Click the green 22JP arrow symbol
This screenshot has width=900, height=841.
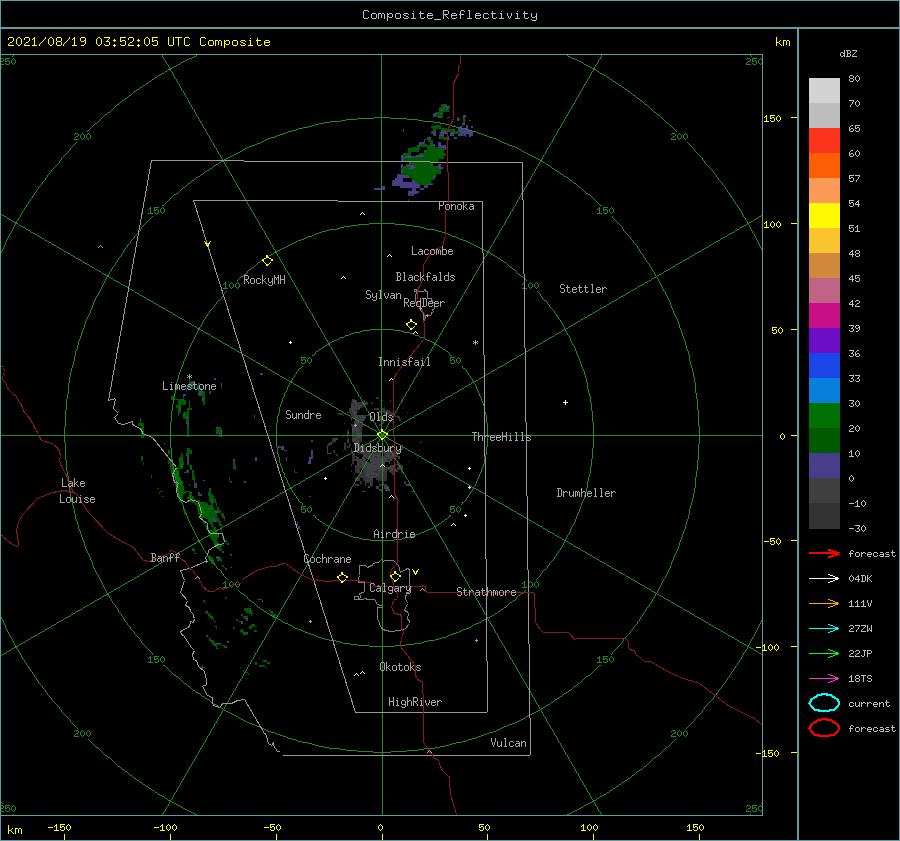click(824, 653)
